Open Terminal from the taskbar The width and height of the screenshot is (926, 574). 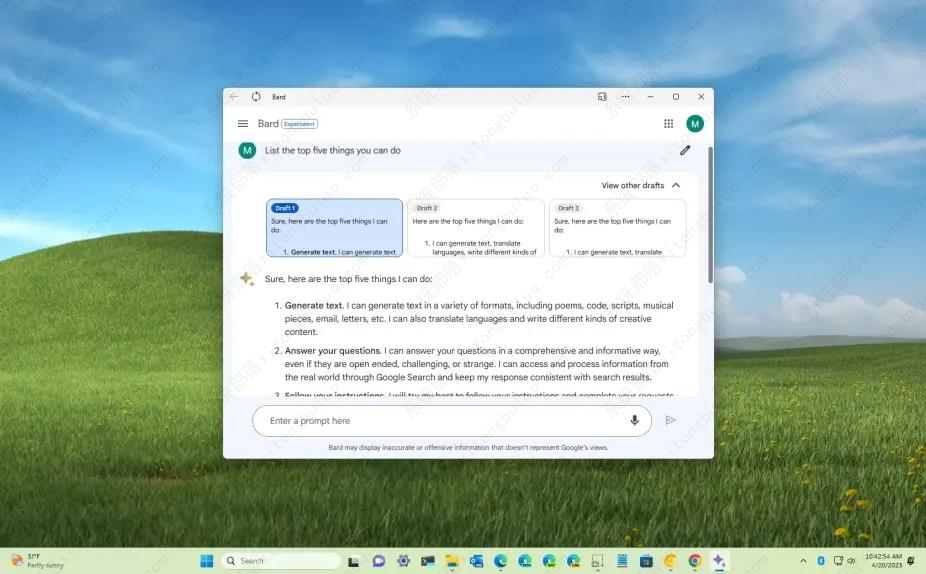coord(428,561)
